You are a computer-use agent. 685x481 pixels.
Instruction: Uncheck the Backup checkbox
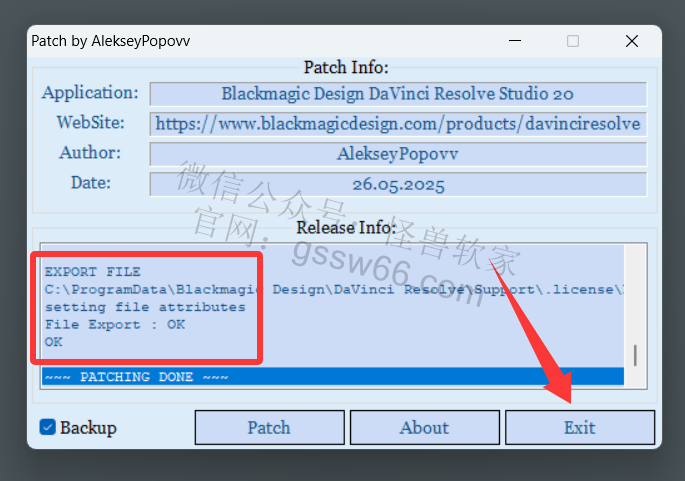coord(47,427)
